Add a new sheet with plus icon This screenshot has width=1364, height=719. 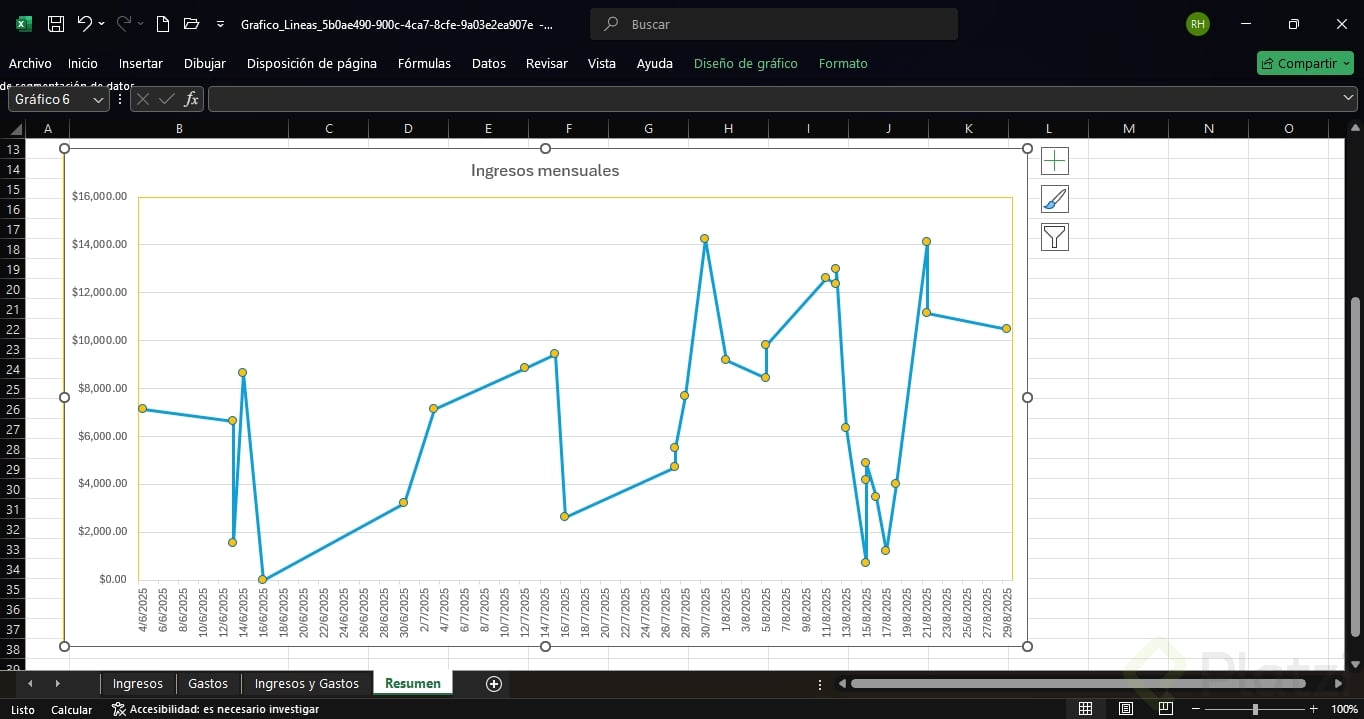coord(493,684)
